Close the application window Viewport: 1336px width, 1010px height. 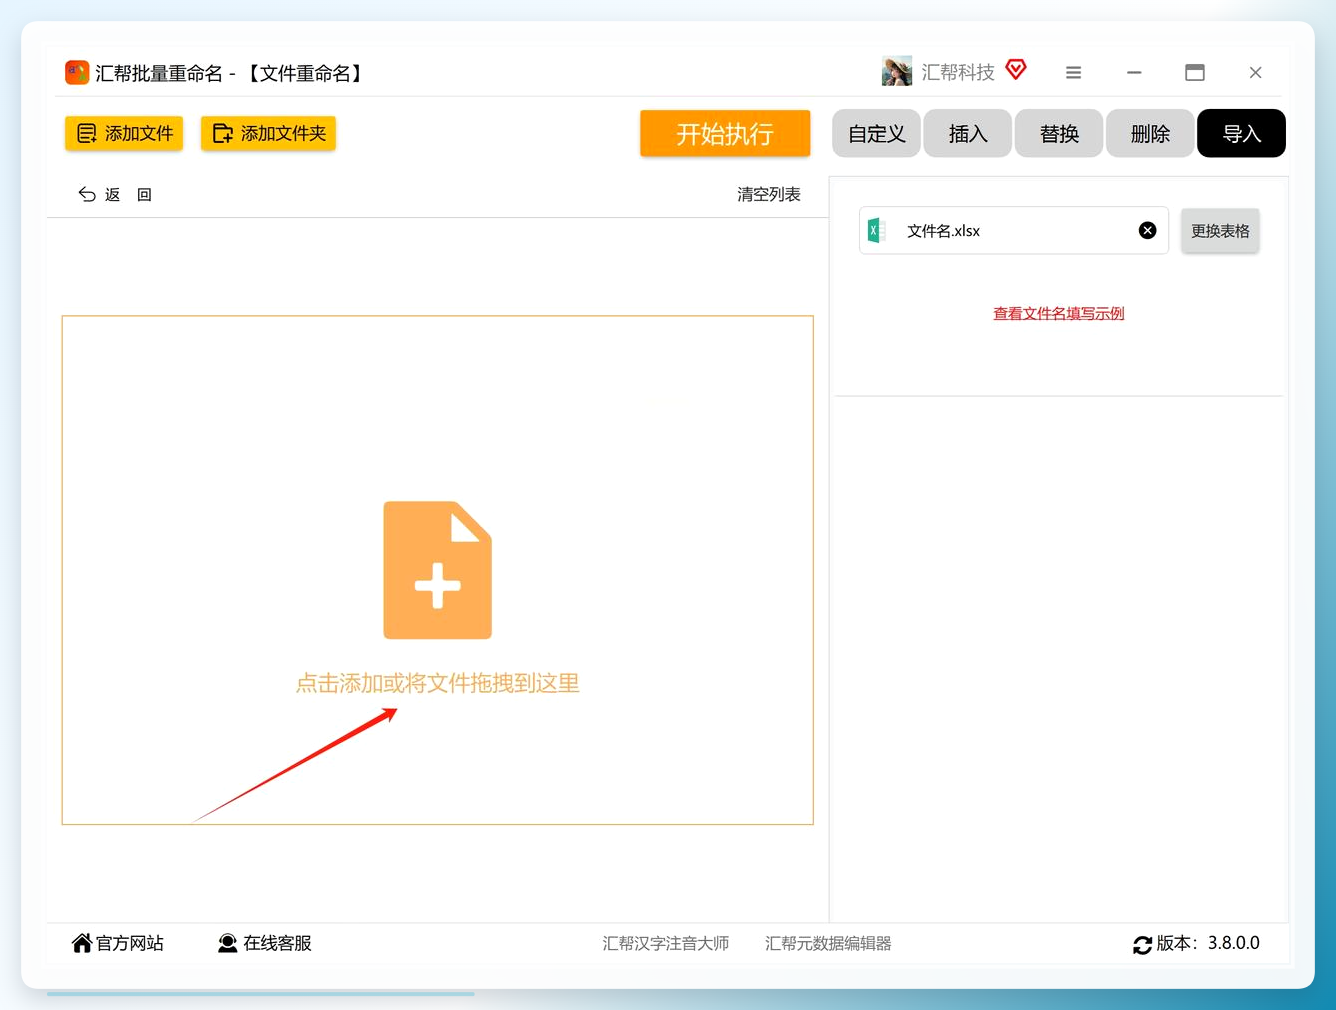click(1255, 72)
